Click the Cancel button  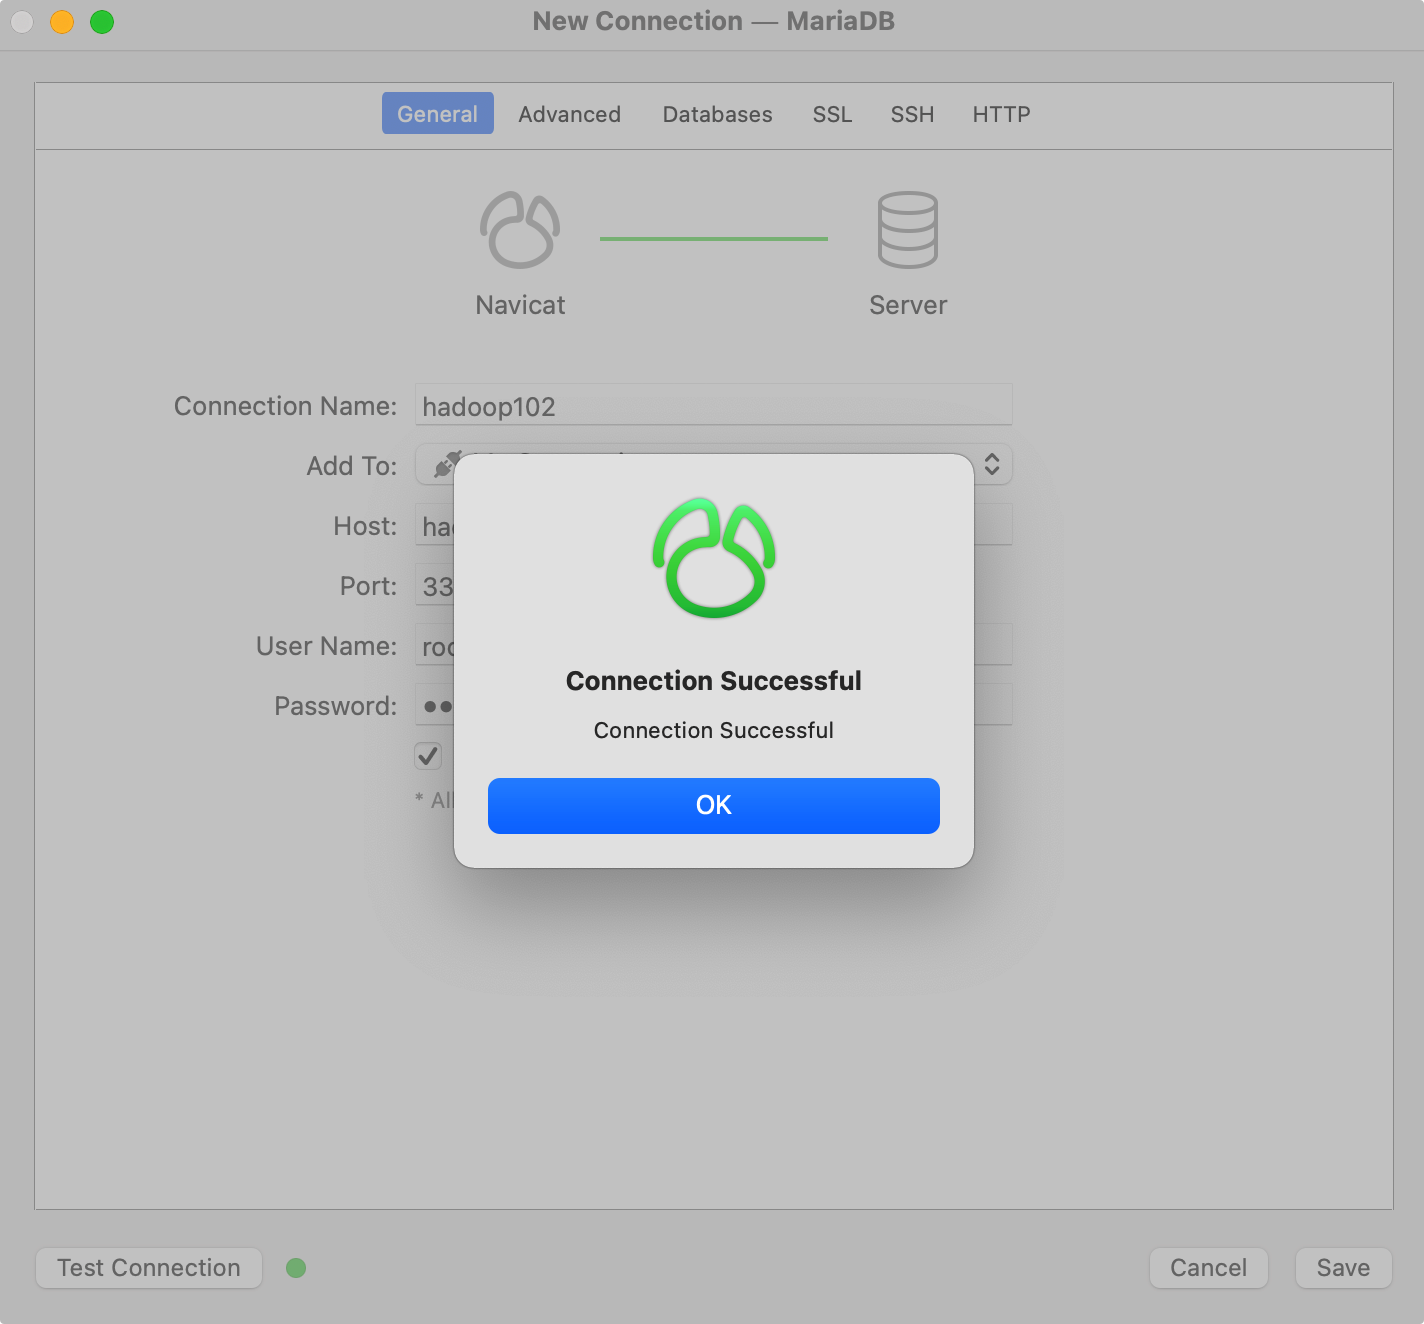pyautogui.click(x=1208, y=1268)
